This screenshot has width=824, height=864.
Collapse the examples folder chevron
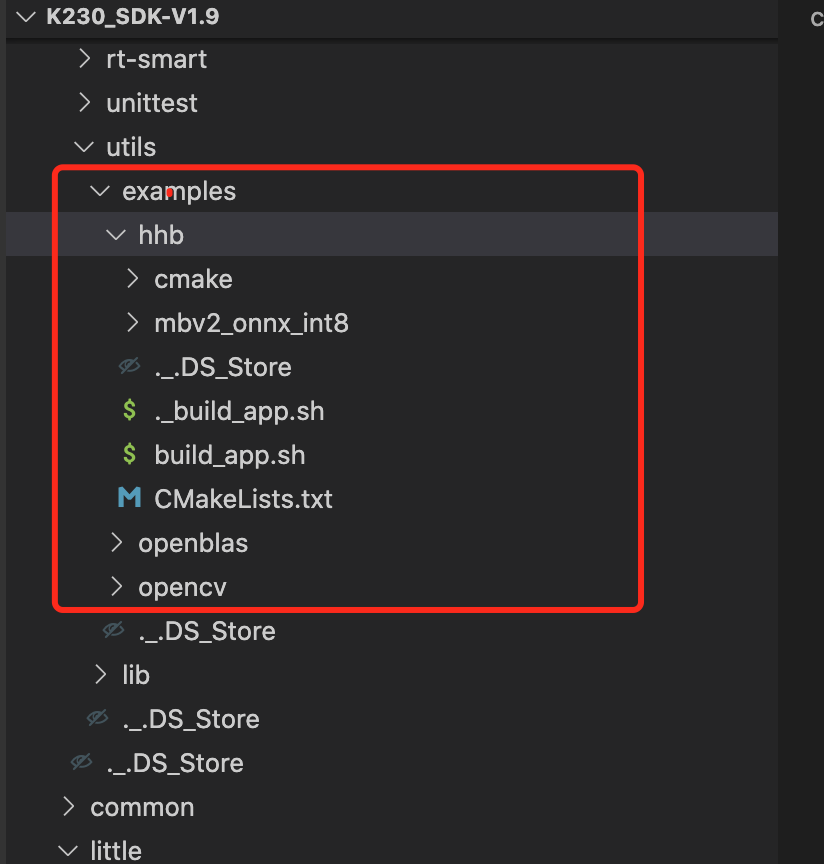(100, 191)
